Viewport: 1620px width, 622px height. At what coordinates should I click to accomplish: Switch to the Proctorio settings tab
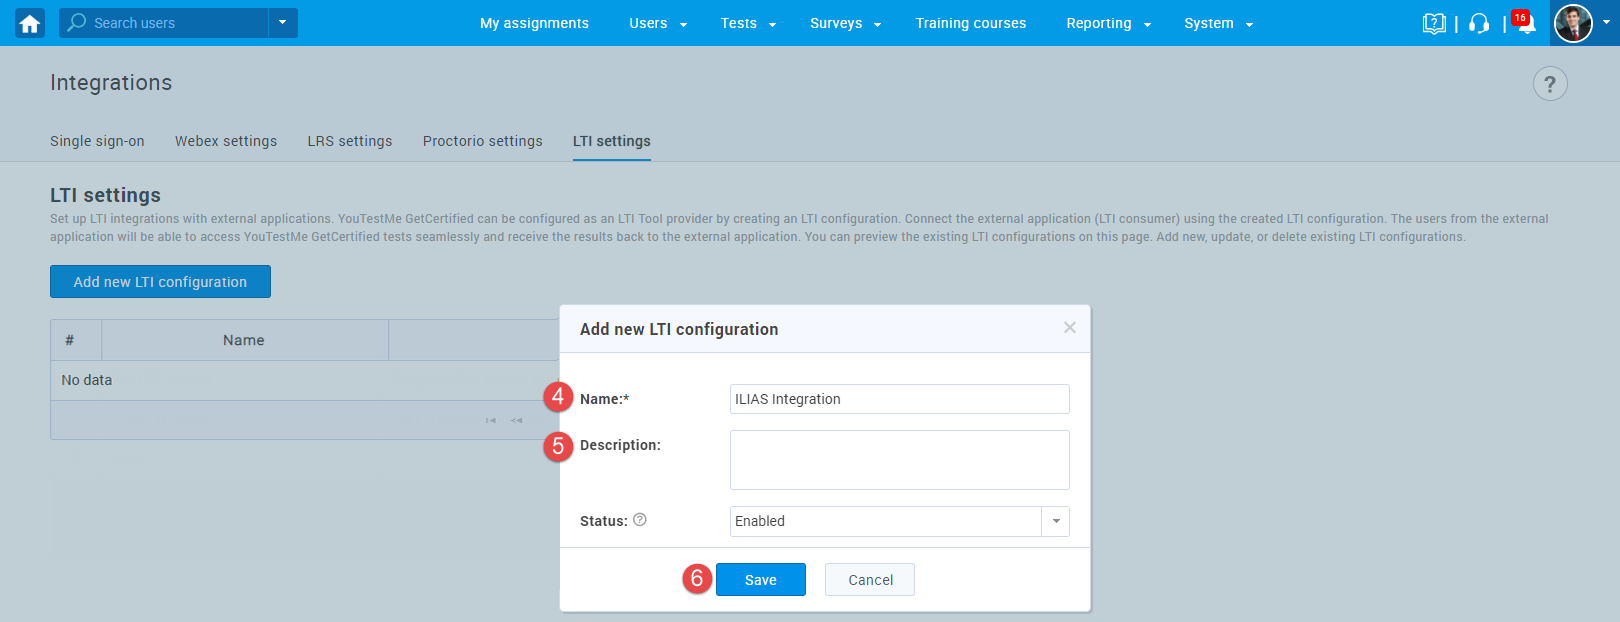[x=482, y=141]
